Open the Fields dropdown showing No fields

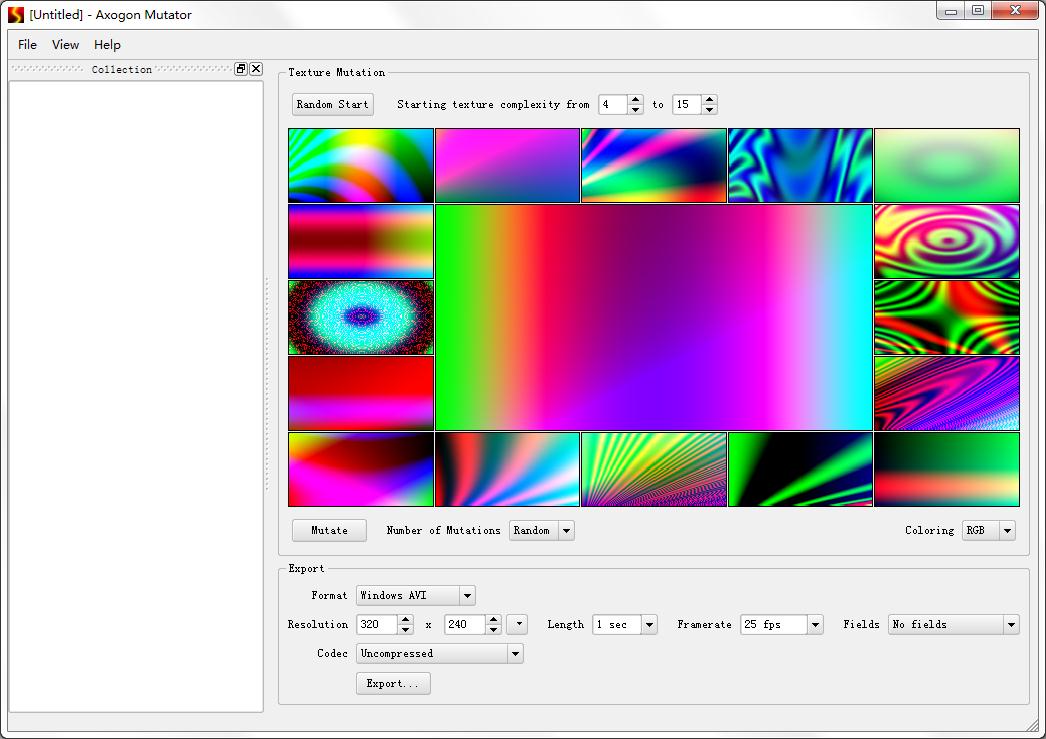click(x=1010, y=624)
